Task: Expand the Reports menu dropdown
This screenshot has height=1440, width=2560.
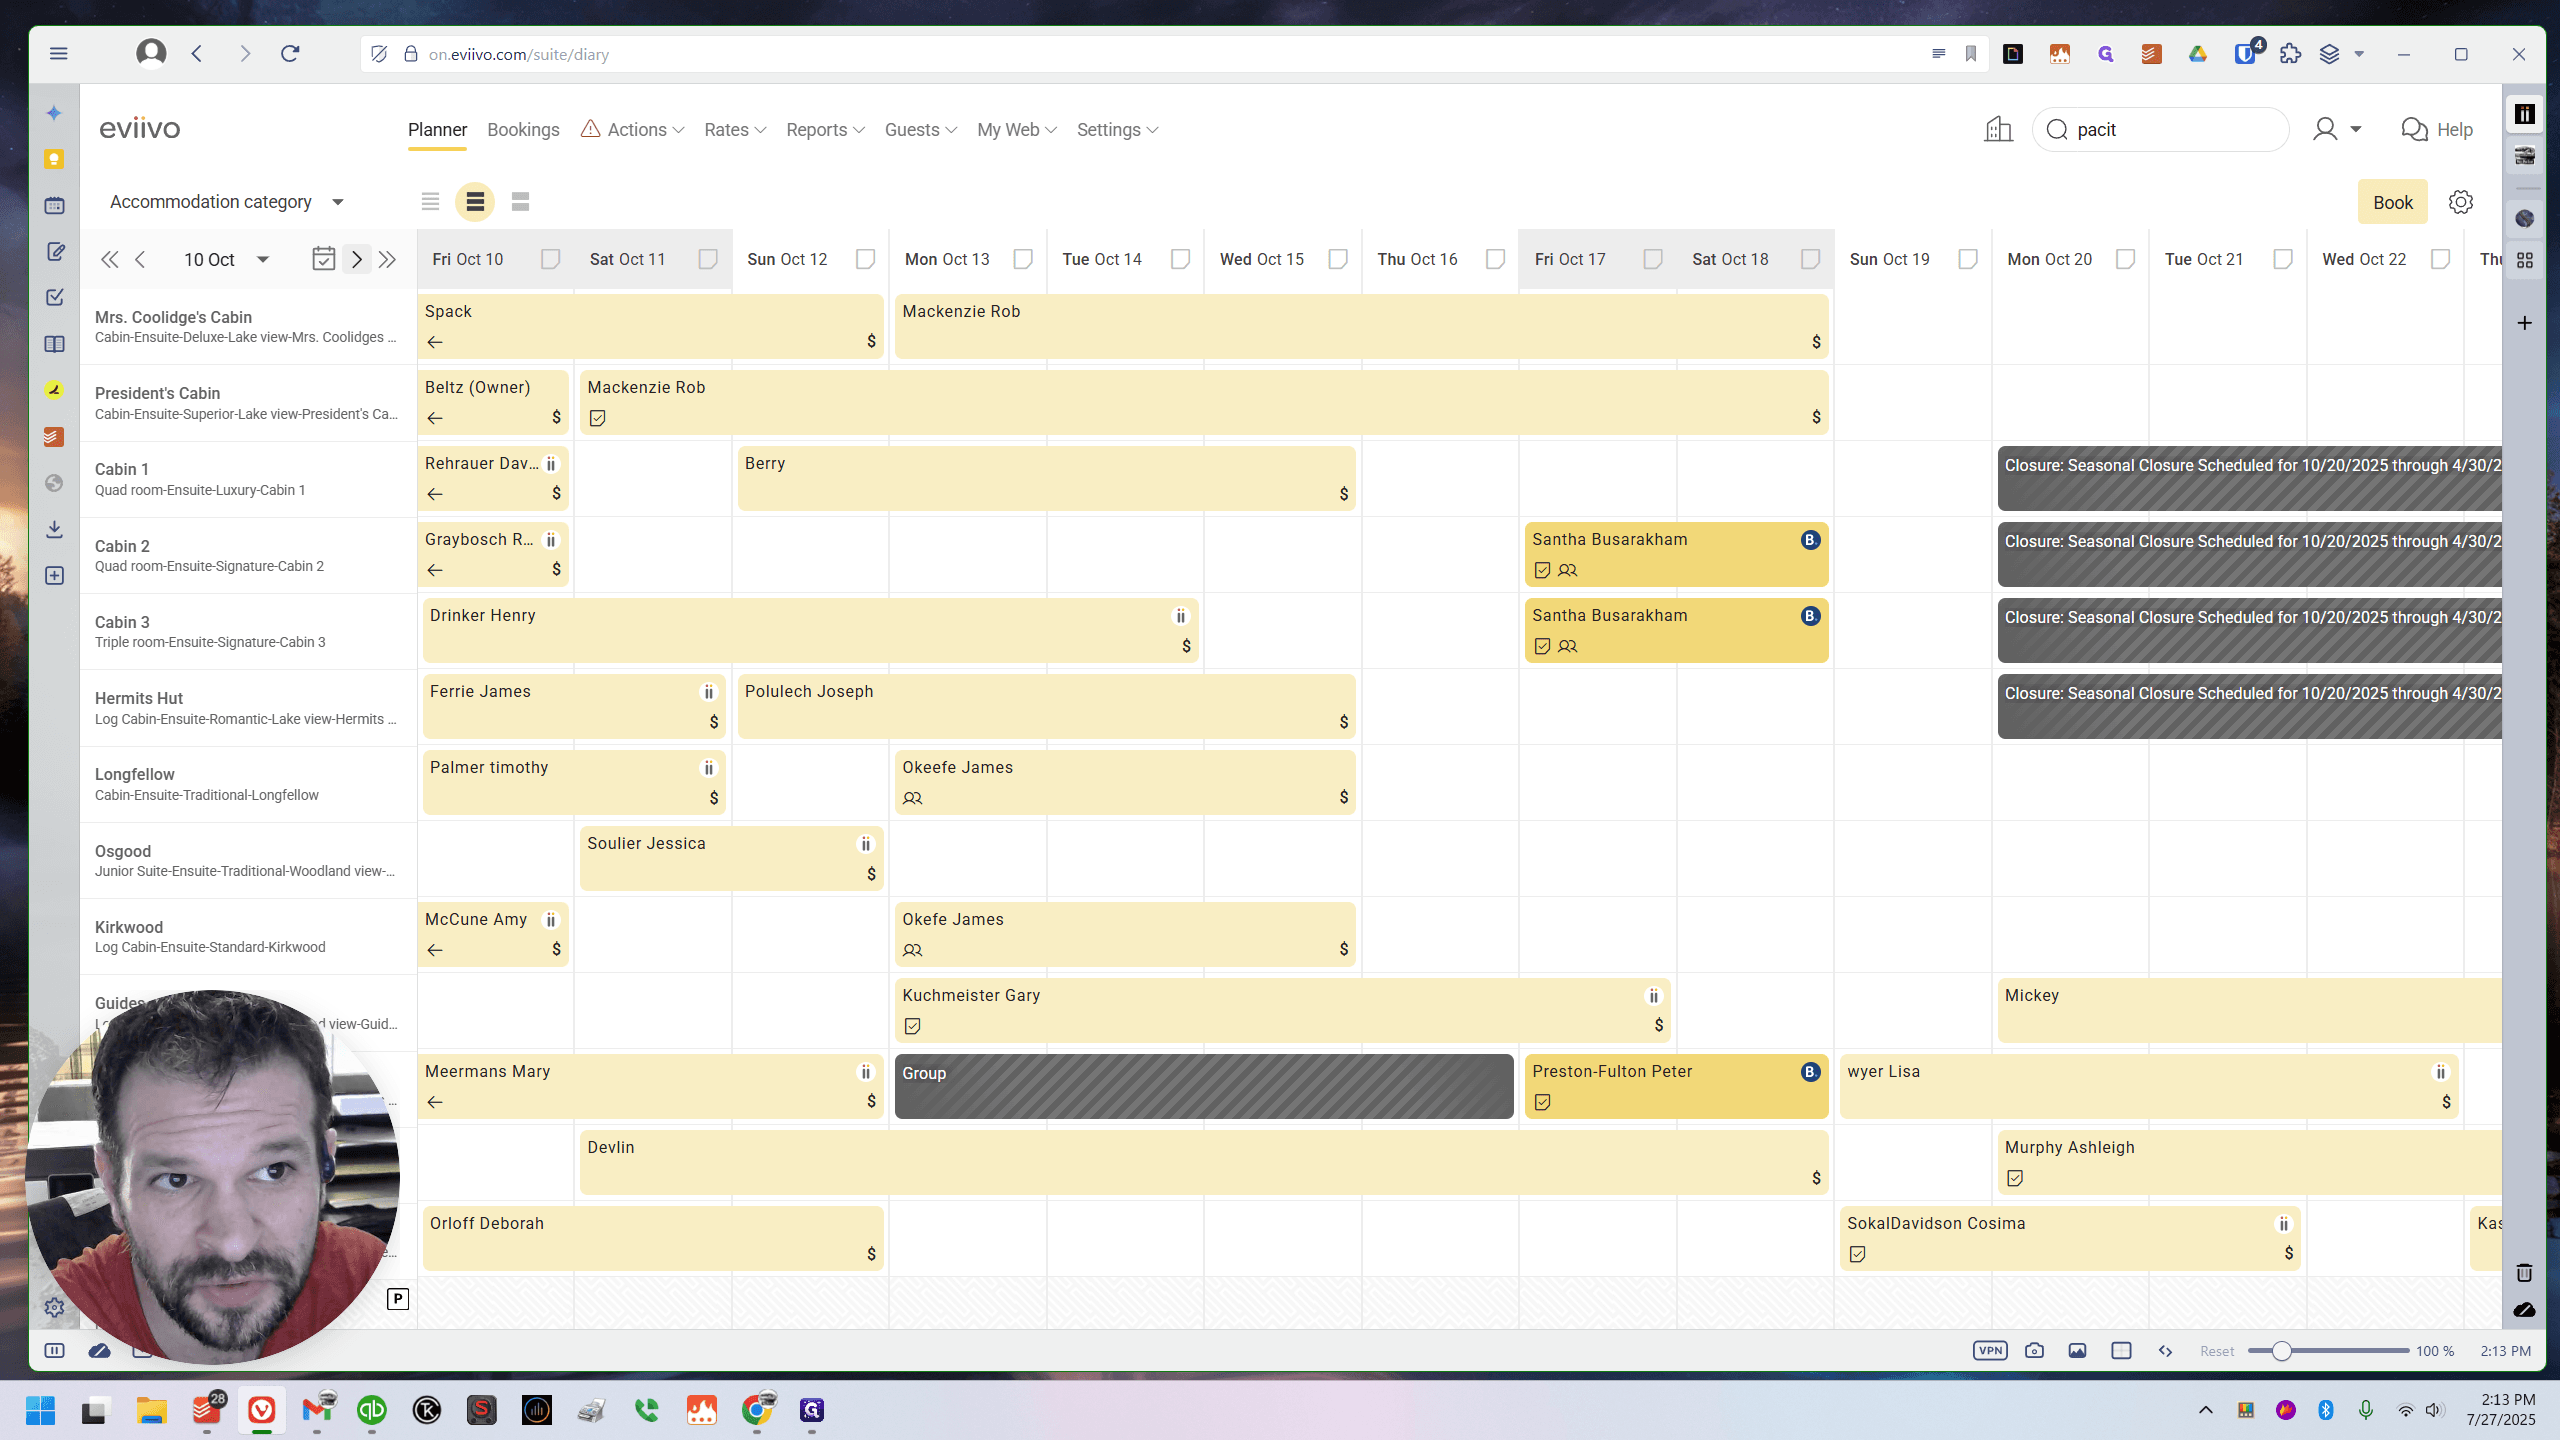Action: pos(825,130)
